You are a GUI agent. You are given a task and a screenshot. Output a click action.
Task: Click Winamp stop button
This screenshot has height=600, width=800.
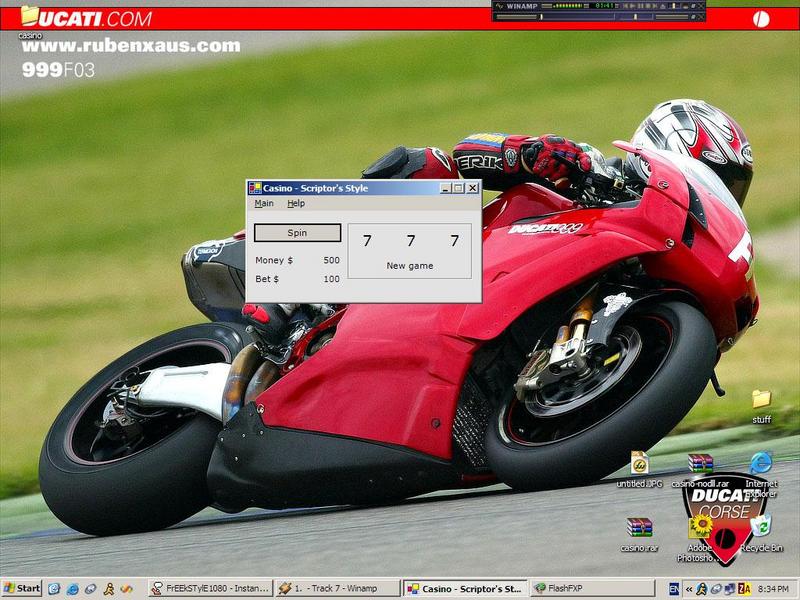648,6
